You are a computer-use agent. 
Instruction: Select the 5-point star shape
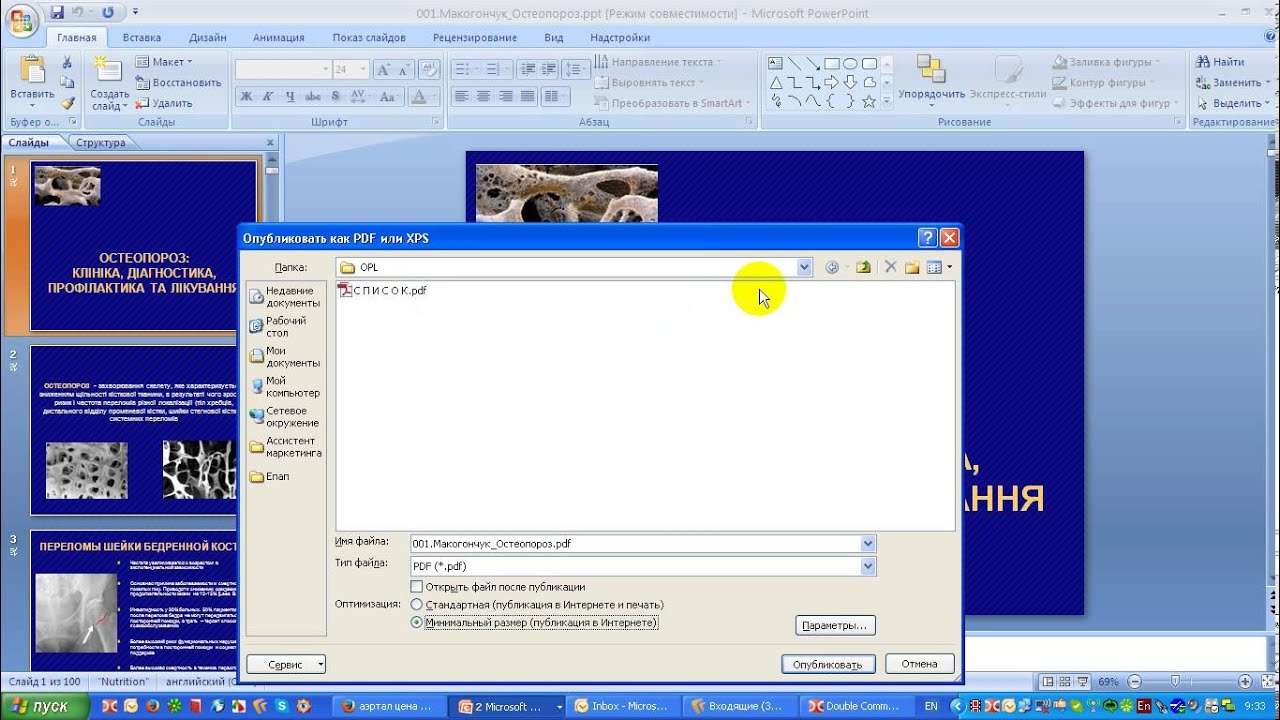[x=869, y=101]
